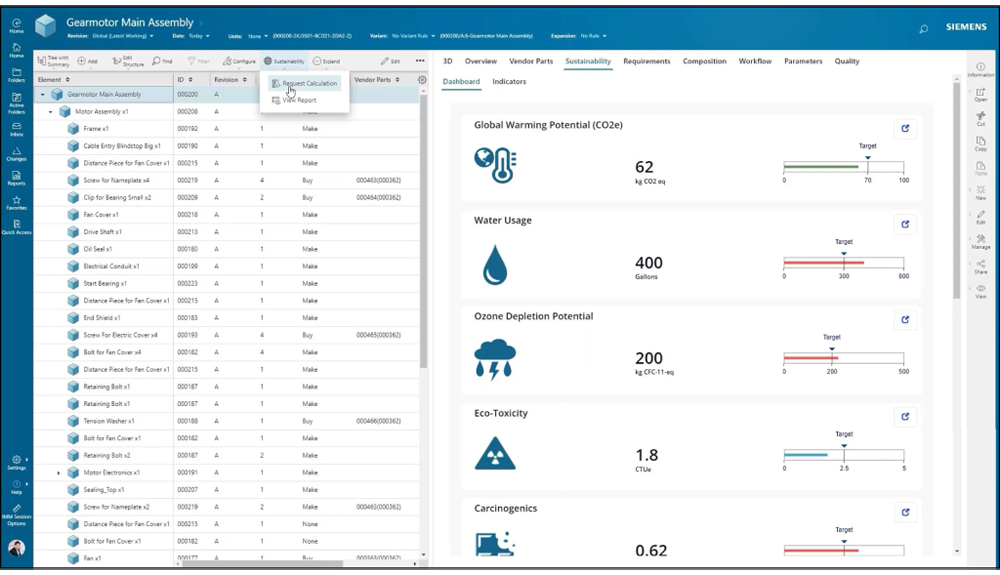Open the Expansion No Rule dropdown
The image size is (1000, 575).
(x=594, y=36)
